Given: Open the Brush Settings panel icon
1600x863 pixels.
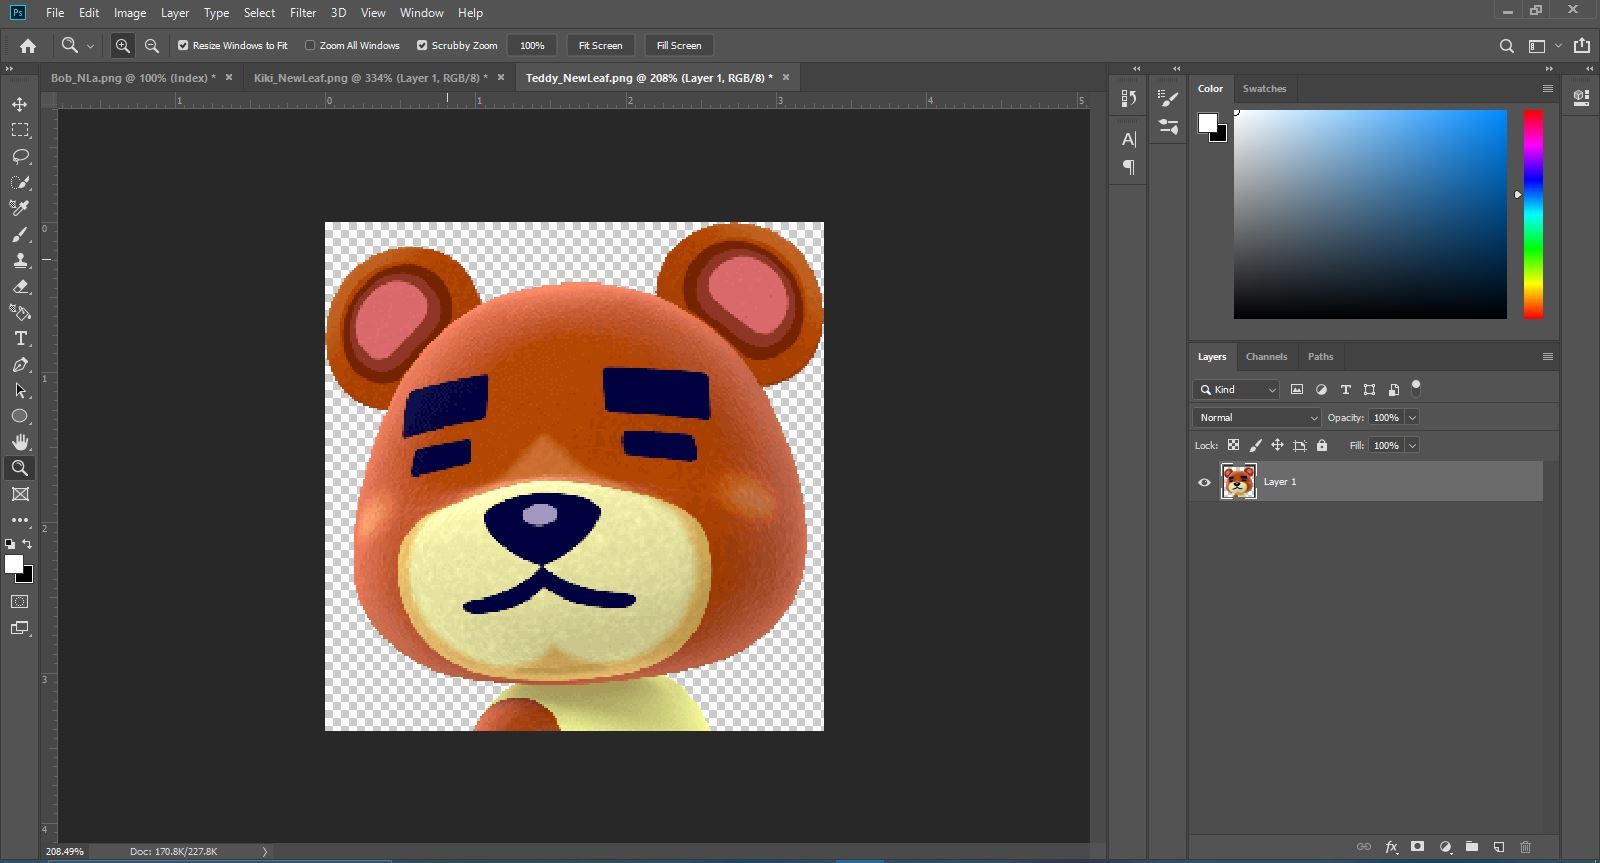Looking at the screenshot, I should (x=1168, y=98).
